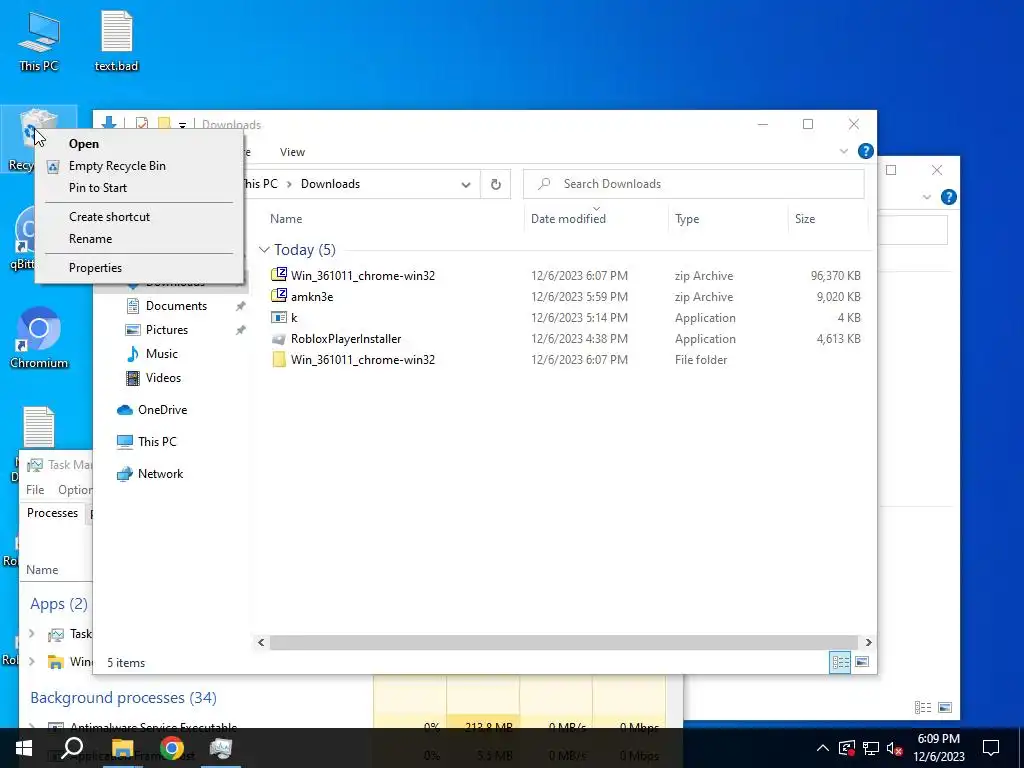Click Downloads in the address breadcrumb
The image size is (1024, 768).
coord(330,184)
